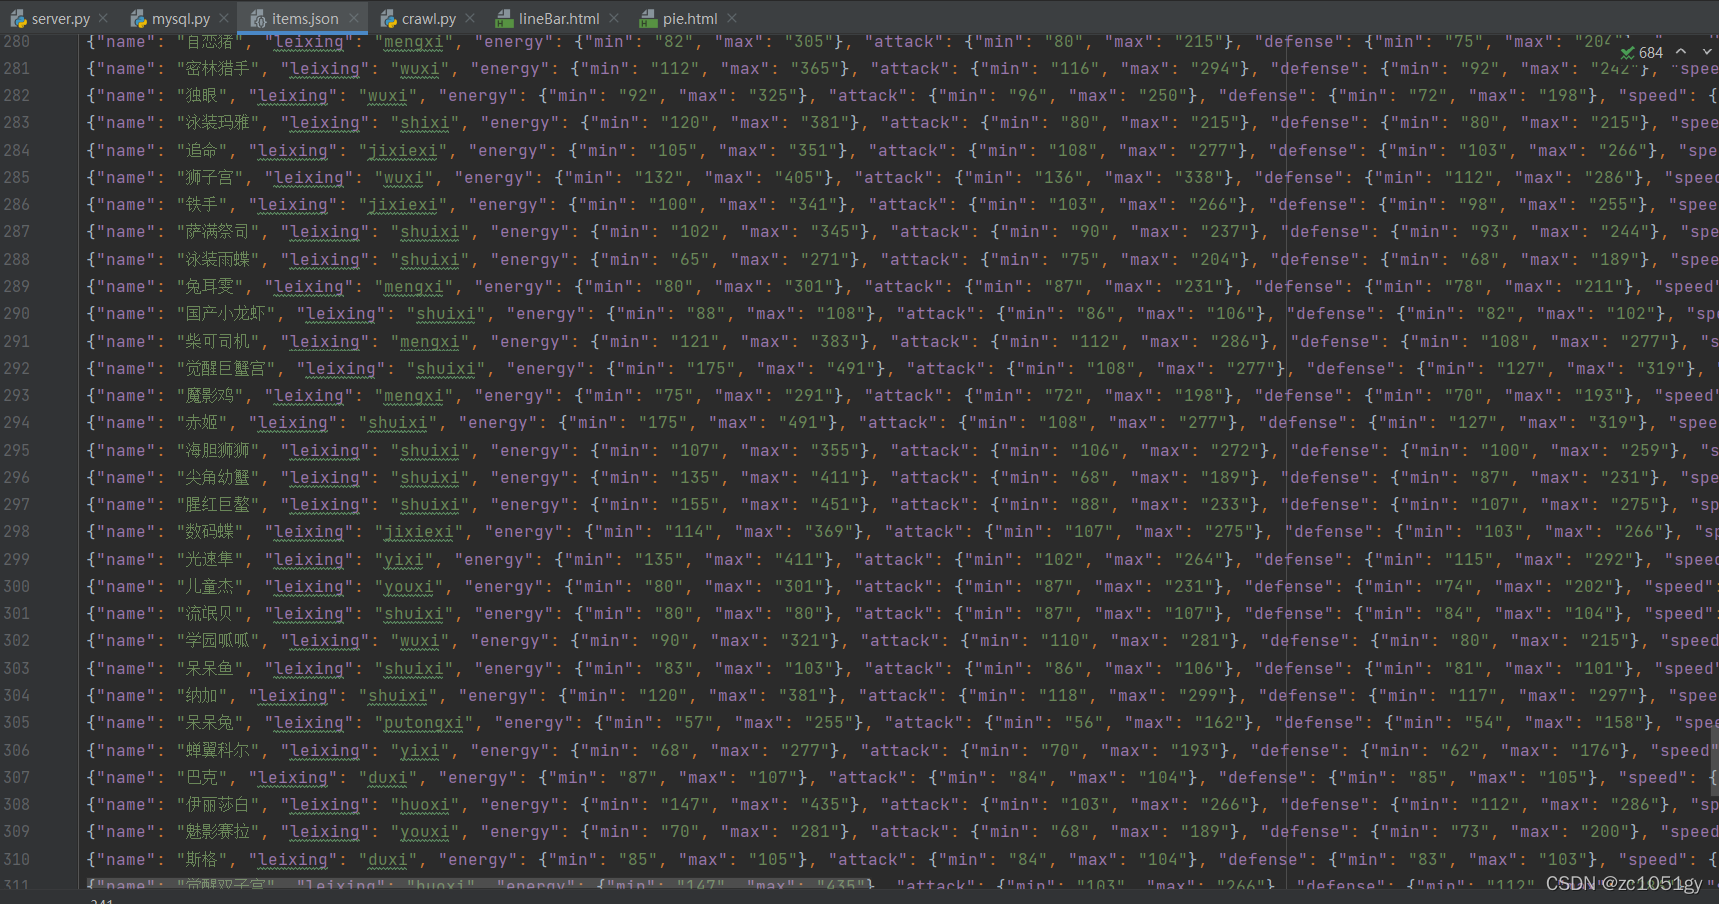Image resolution: width=1719 pixels, height=904 pixels.
Task: Click line number 300 in the gutter
Action: click(17, 586)
